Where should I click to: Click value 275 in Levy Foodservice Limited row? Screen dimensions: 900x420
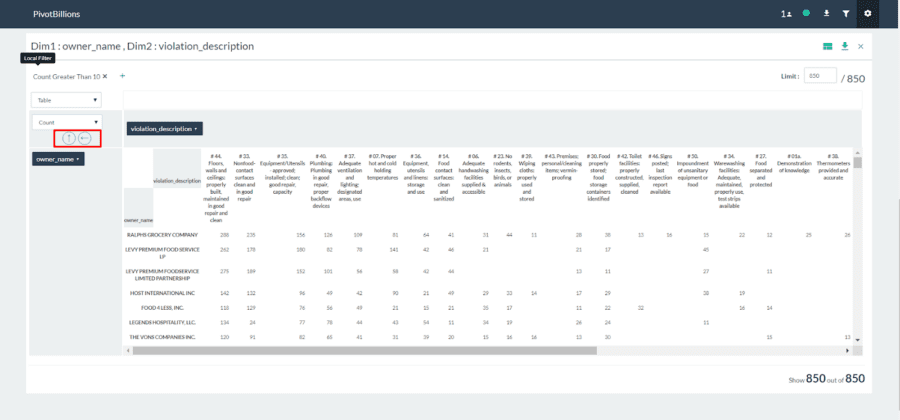(x=224, y=271)
